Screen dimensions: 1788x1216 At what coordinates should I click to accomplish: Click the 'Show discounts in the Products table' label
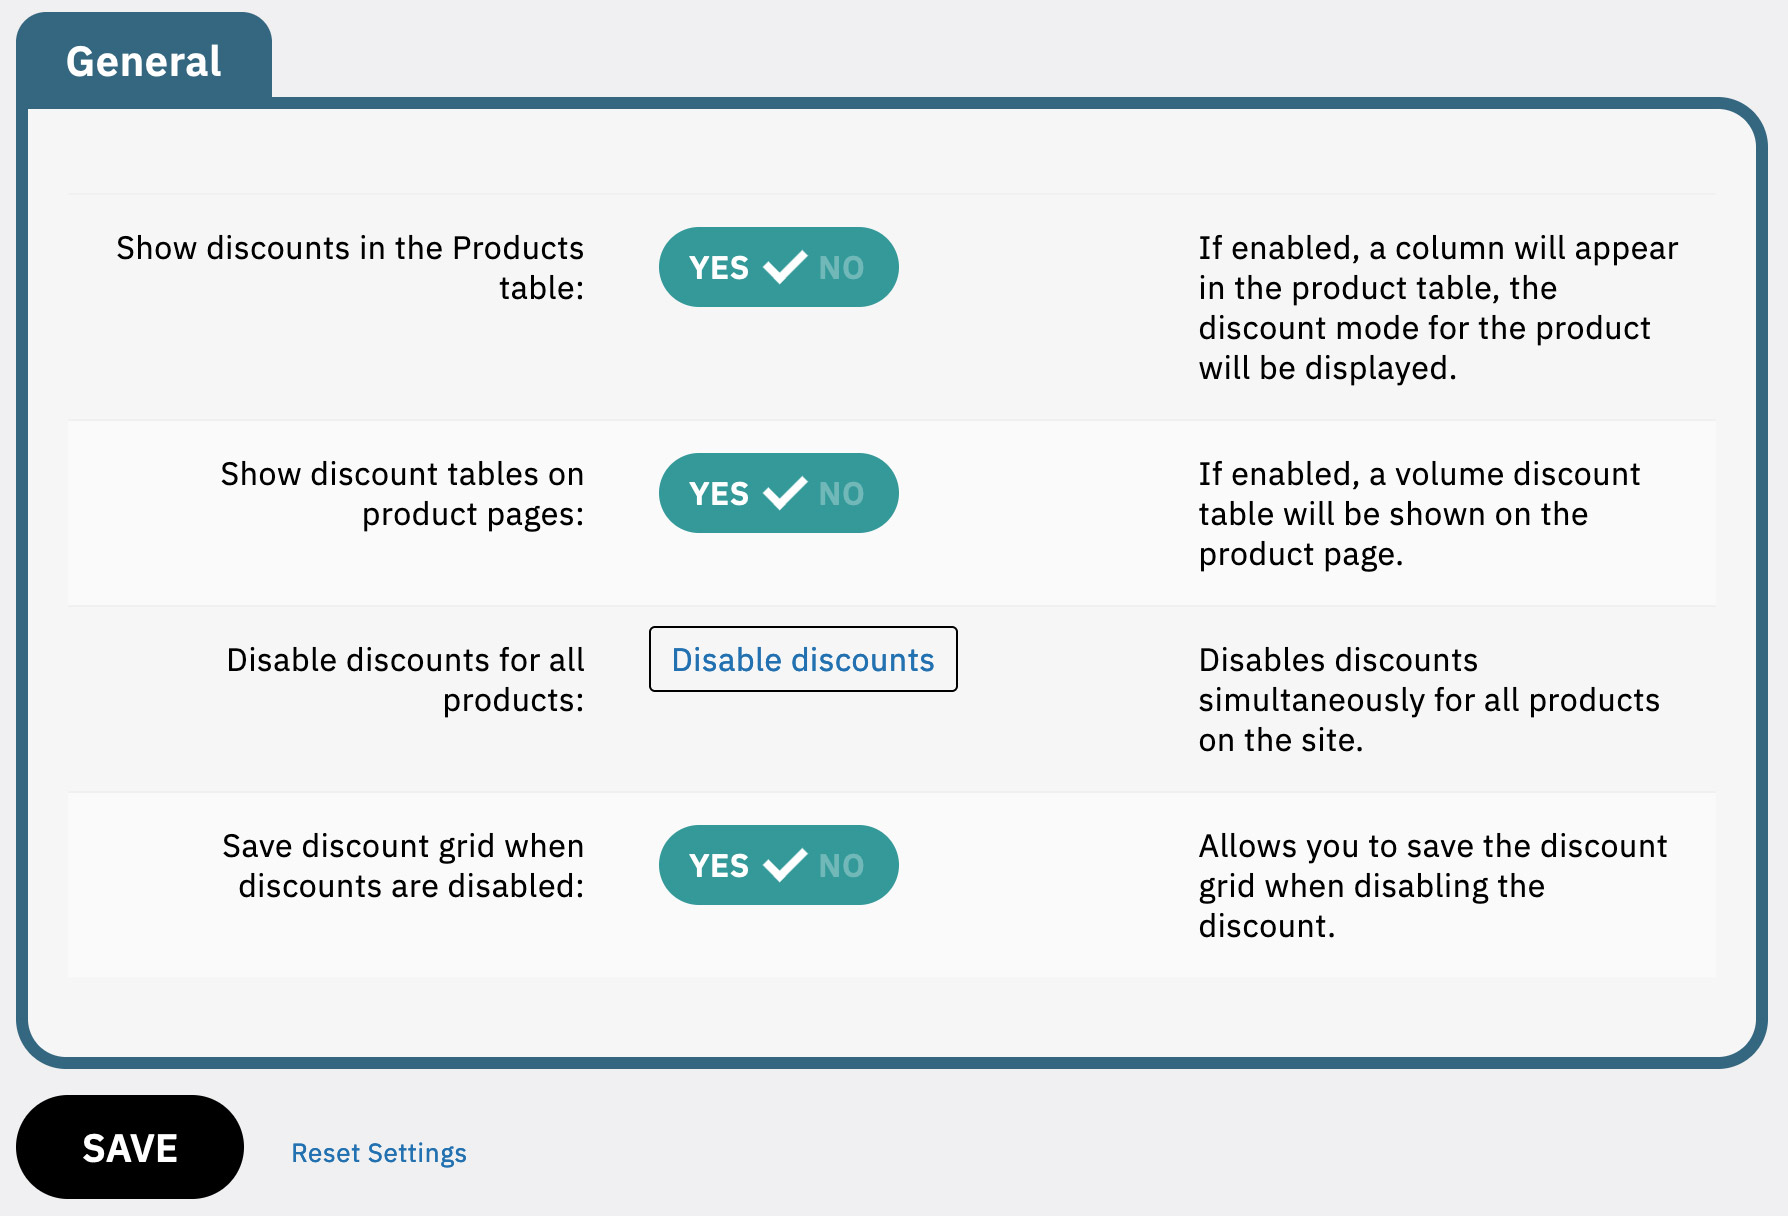(350, 268)
